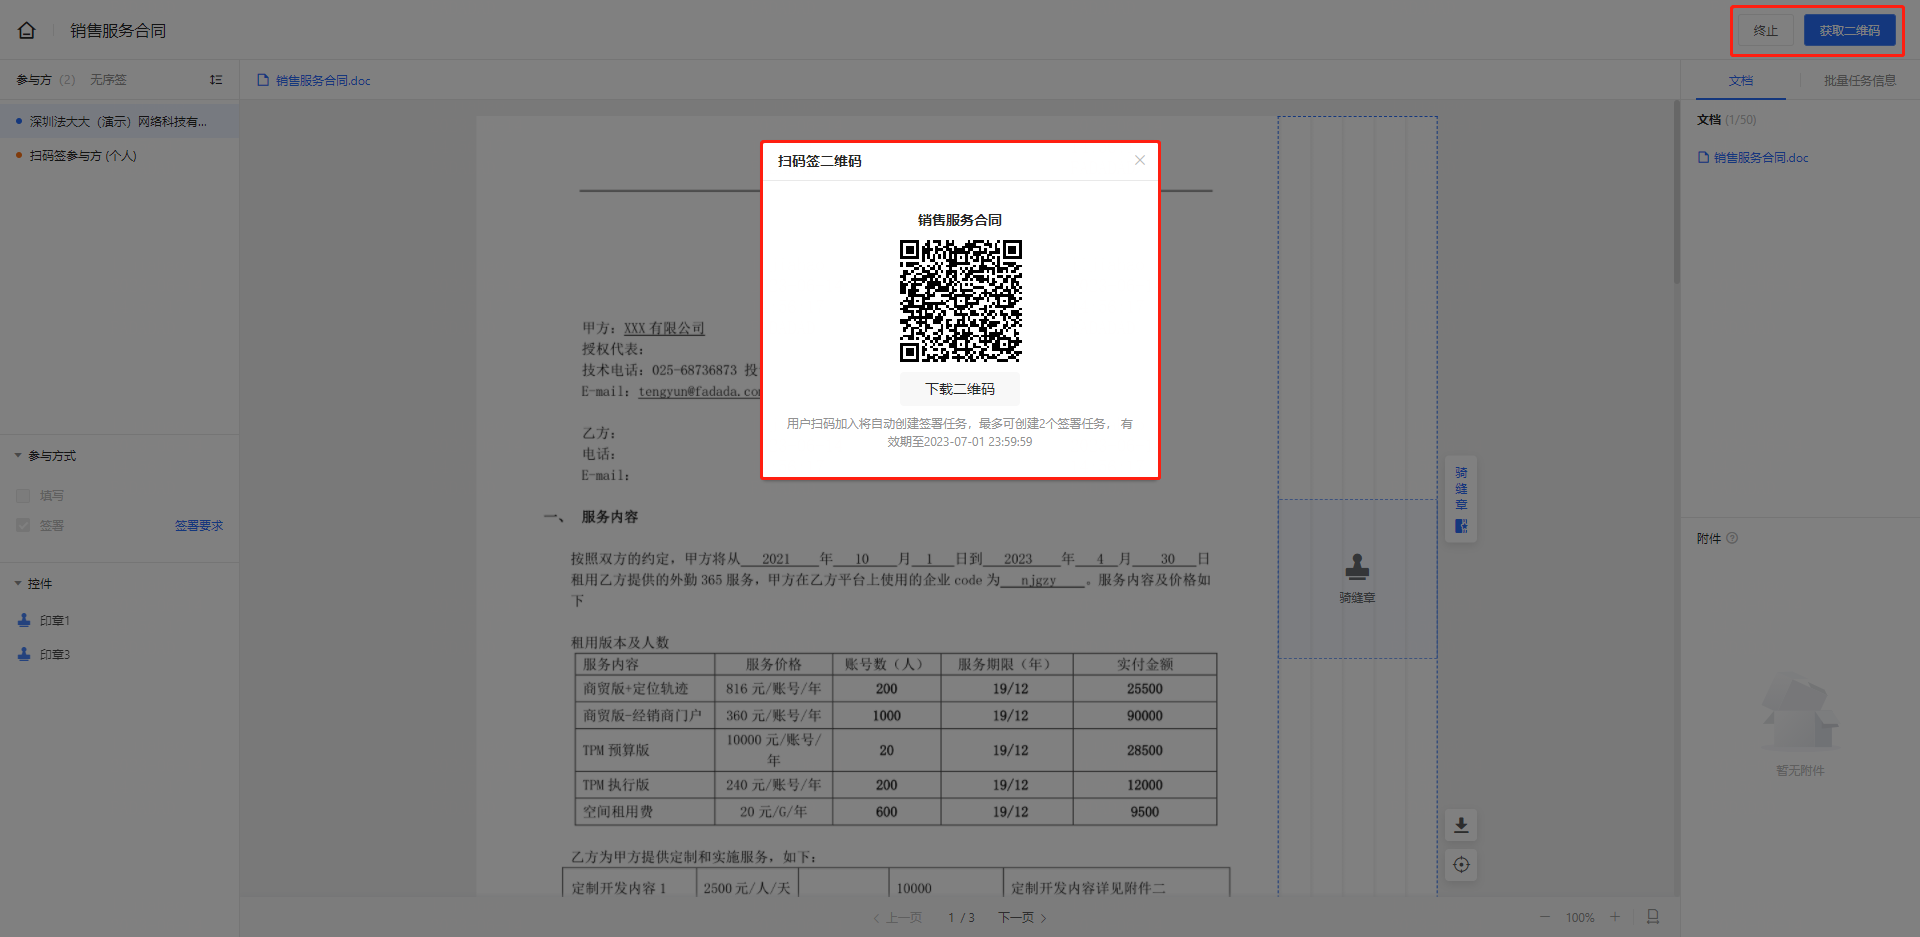
Task: Zoom out with the minus icon
Action: click(1545, 917)
